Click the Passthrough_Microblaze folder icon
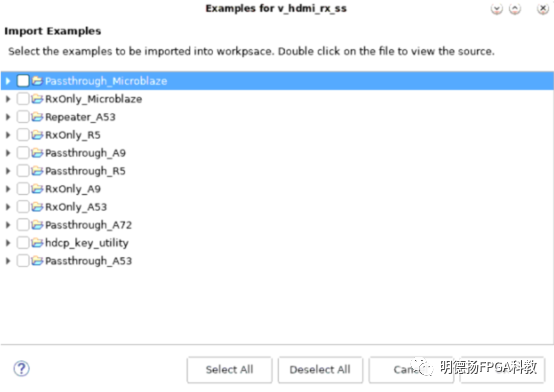The width and height of the screenshot is (554, 392). [37, 81]
